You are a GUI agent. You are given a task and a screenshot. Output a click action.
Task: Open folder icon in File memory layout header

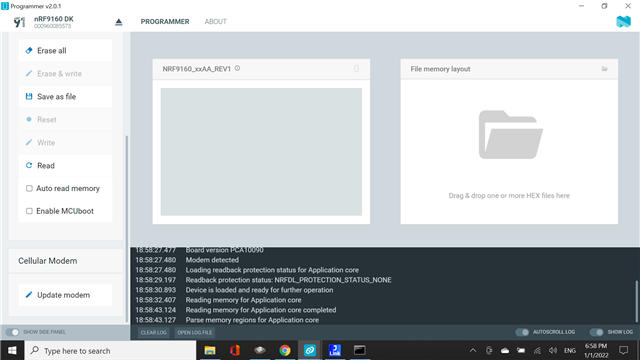point(604,69)
